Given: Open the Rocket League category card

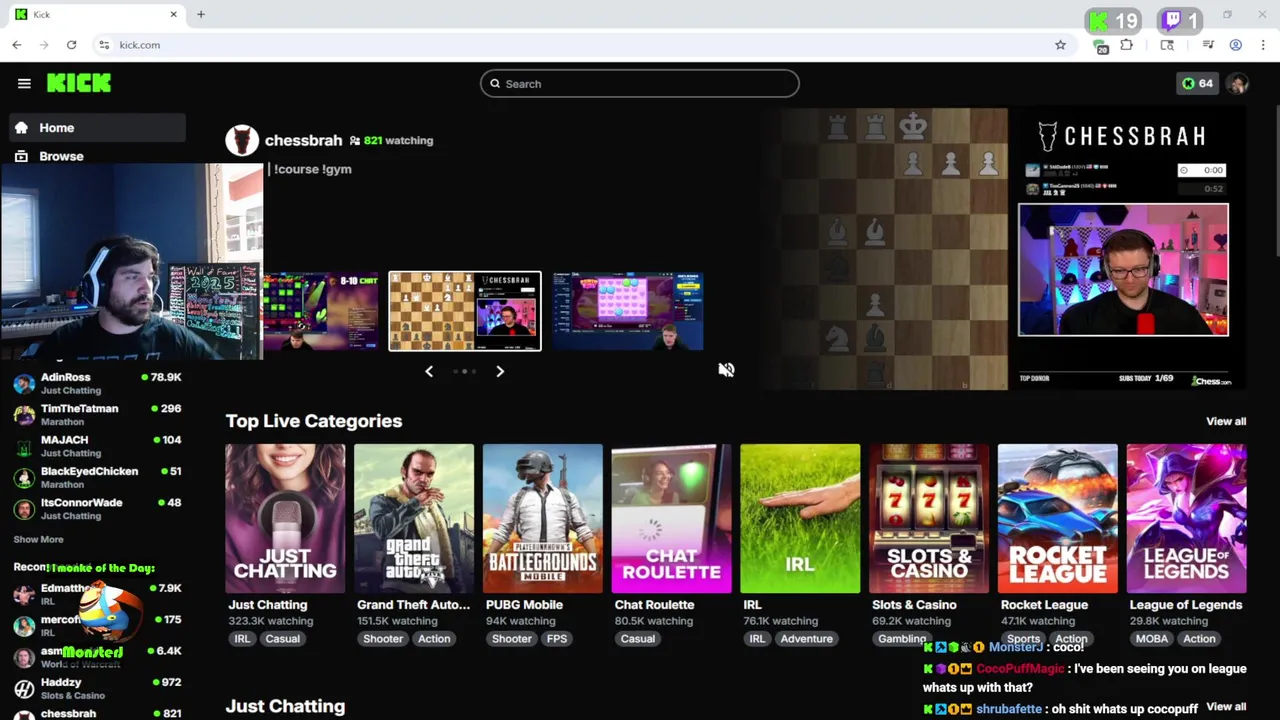Looking at the screenshot, I should tap(1057, 519).
